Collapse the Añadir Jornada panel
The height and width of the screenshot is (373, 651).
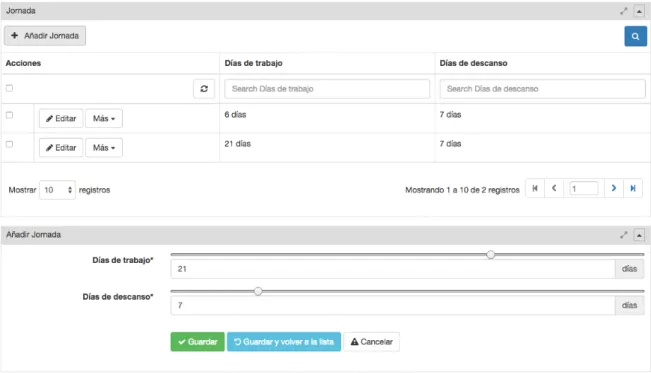[639, 236]
